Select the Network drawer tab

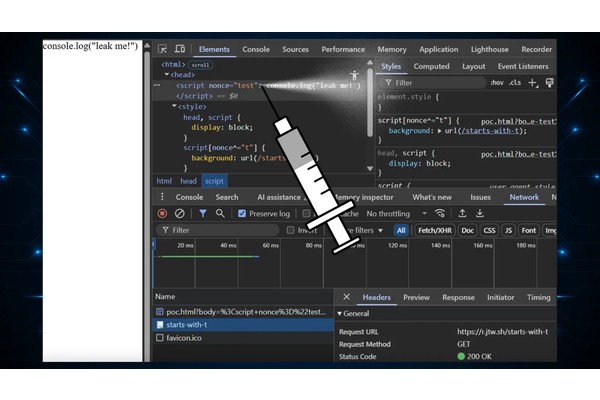pos(524,197)
